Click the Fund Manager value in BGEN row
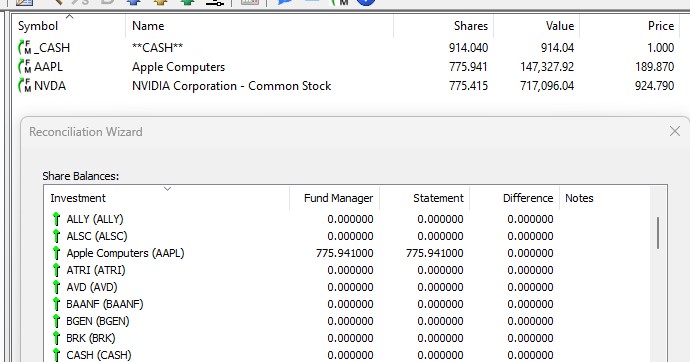Image resolution: width=690 pixels, height=362 pixels. point(350,321)
